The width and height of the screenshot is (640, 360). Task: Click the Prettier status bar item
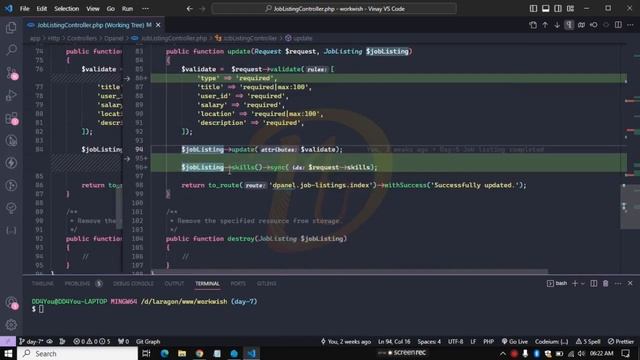pyautogui.click(x=621, y=342)
